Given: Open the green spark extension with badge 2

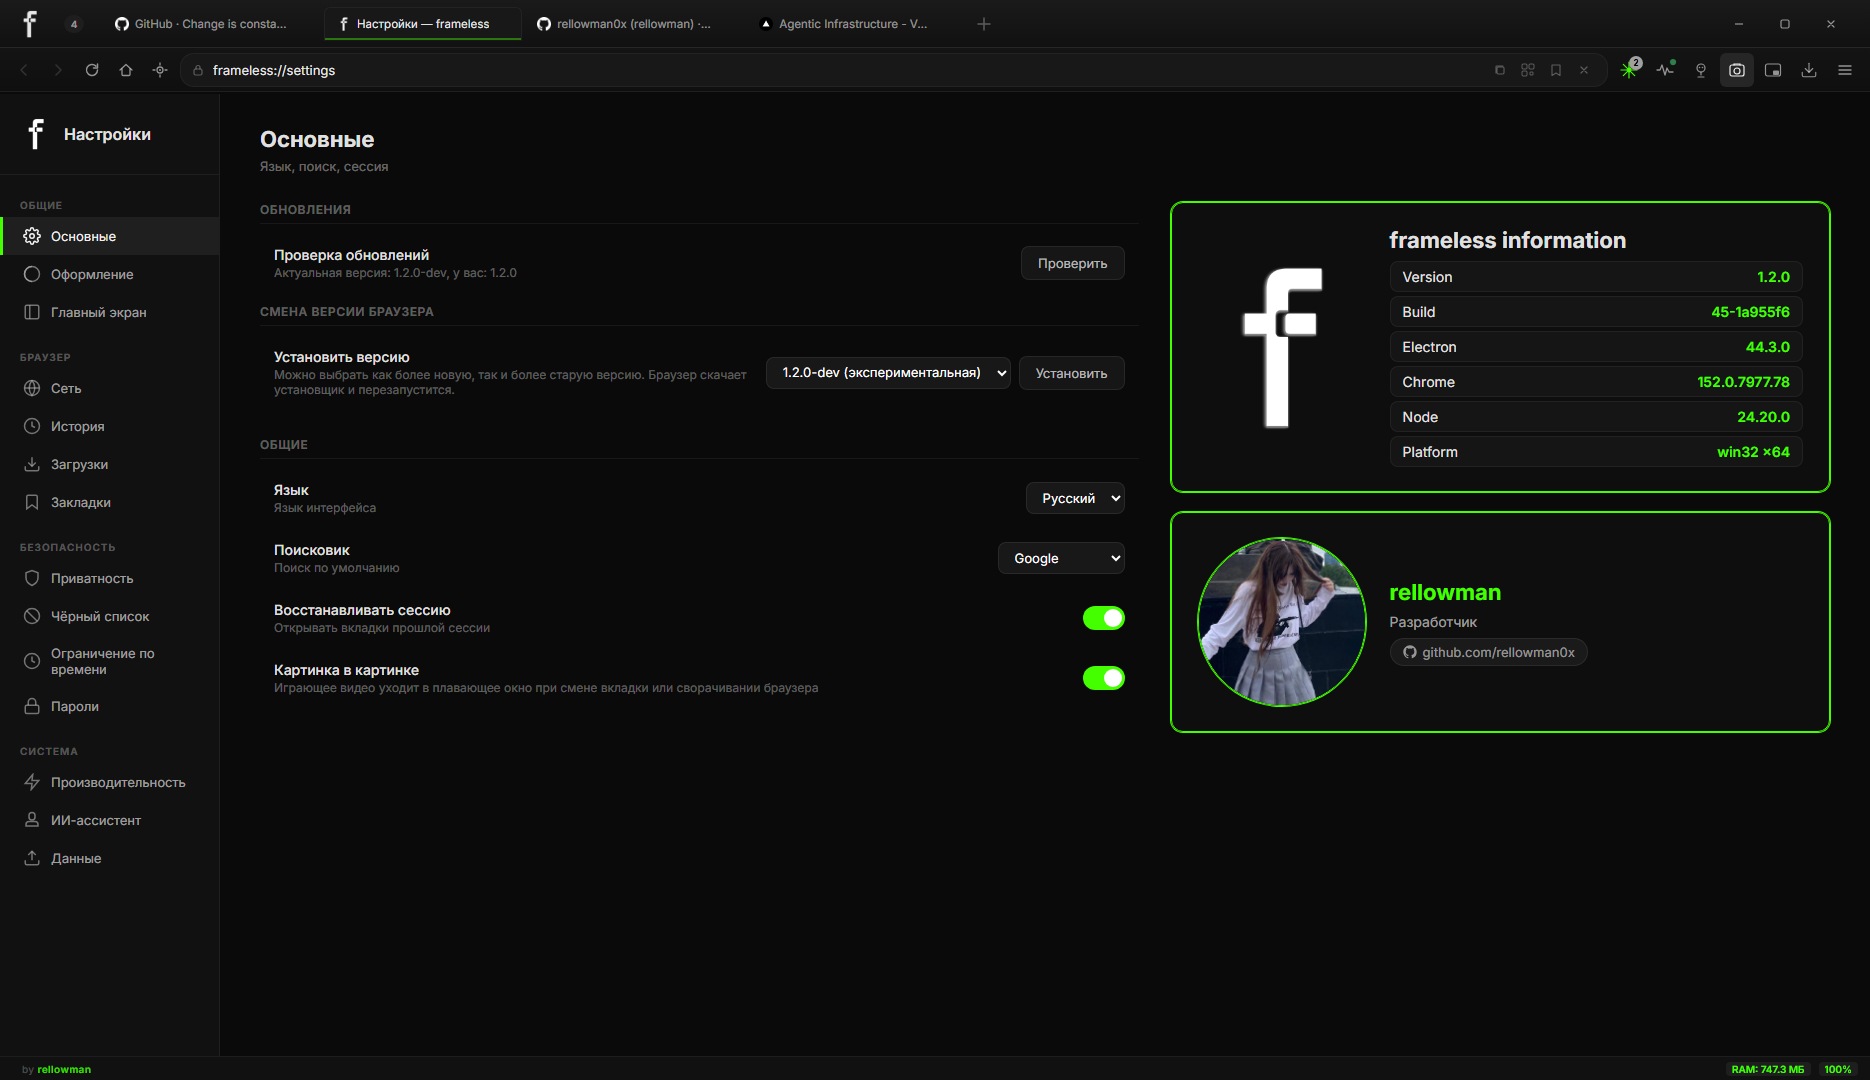Looking at the screenshot, I should pyautogui.click(x=1630, y=69).
